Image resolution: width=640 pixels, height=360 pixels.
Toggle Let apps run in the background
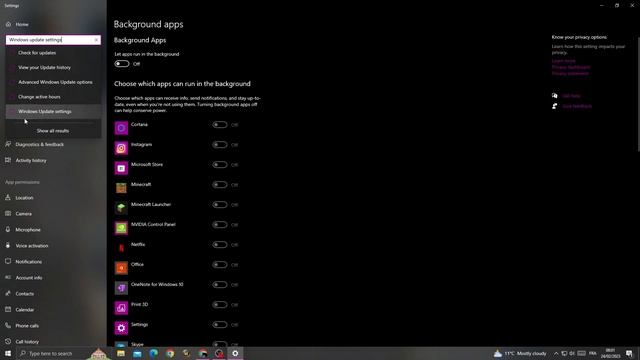click(122, 64)
